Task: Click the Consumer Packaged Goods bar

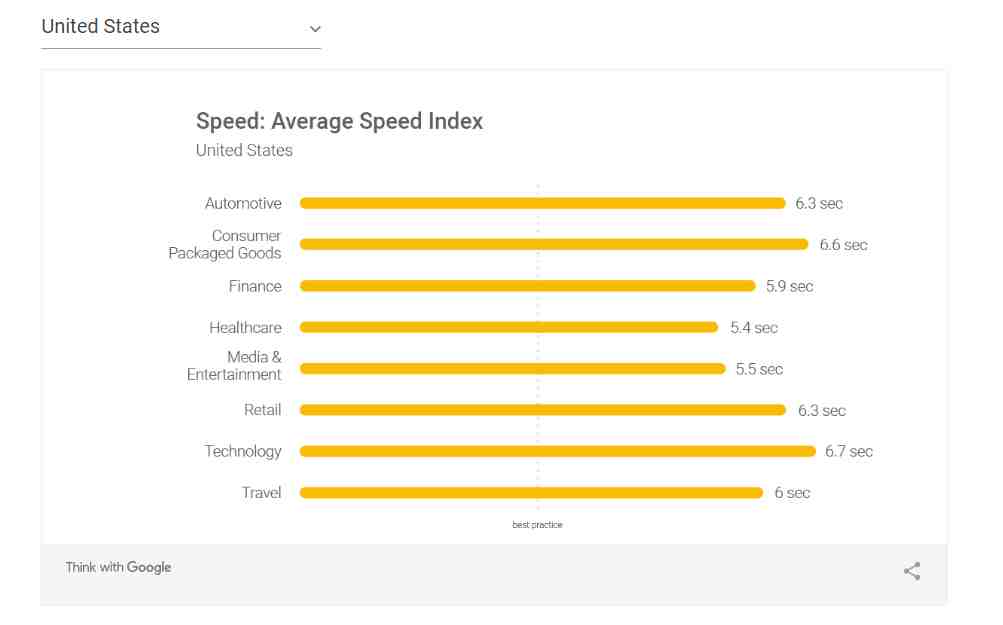Action: 553,244
